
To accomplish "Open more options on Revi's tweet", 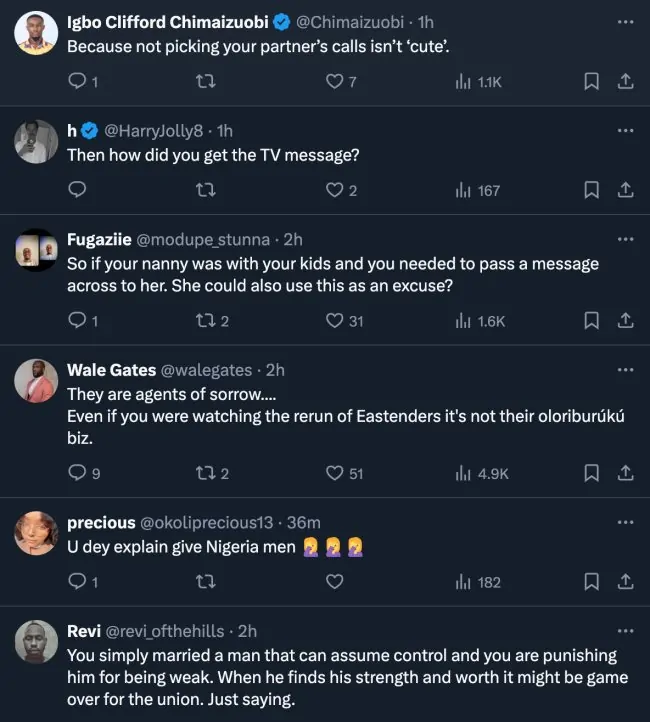I will click(625, 631).
